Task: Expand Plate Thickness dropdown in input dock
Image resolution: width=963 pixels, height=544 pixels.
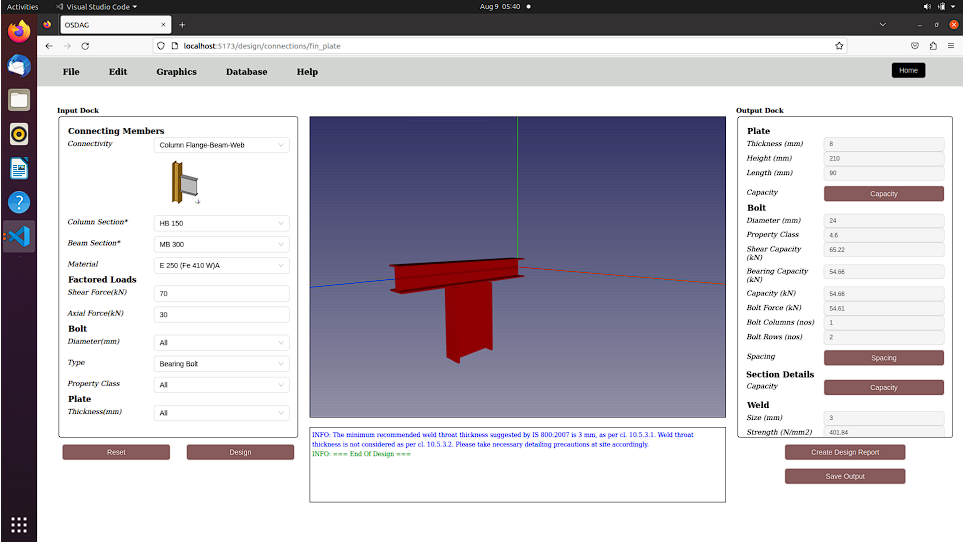Action: coord(221,413)
